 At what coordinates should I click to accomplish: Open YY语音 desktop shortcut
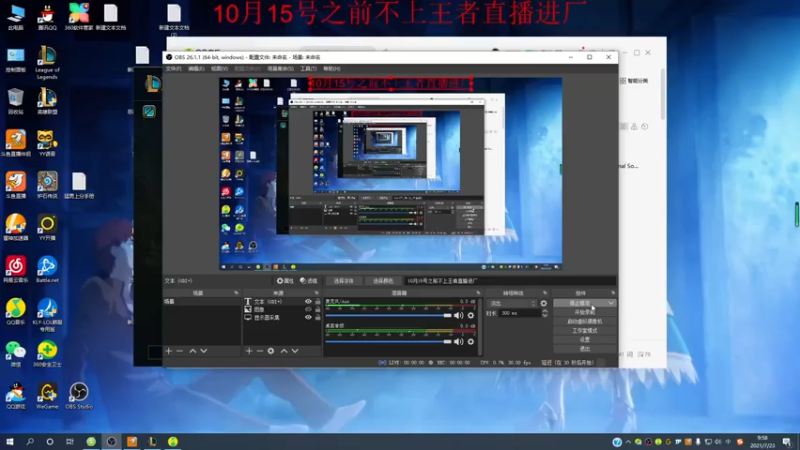[x=47, y=143]
